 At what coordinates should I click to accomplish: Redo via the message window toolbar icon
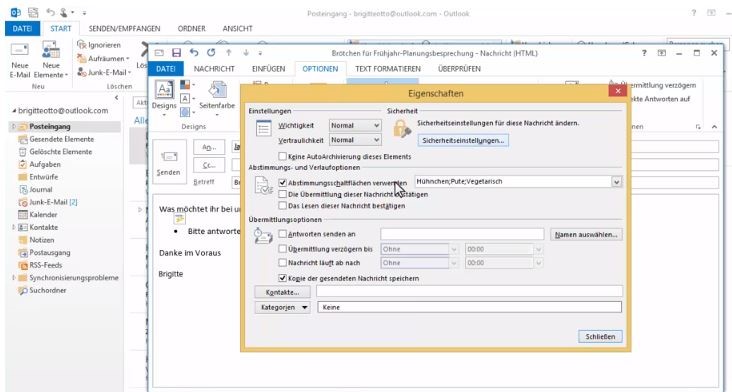(x=211, y=53)
